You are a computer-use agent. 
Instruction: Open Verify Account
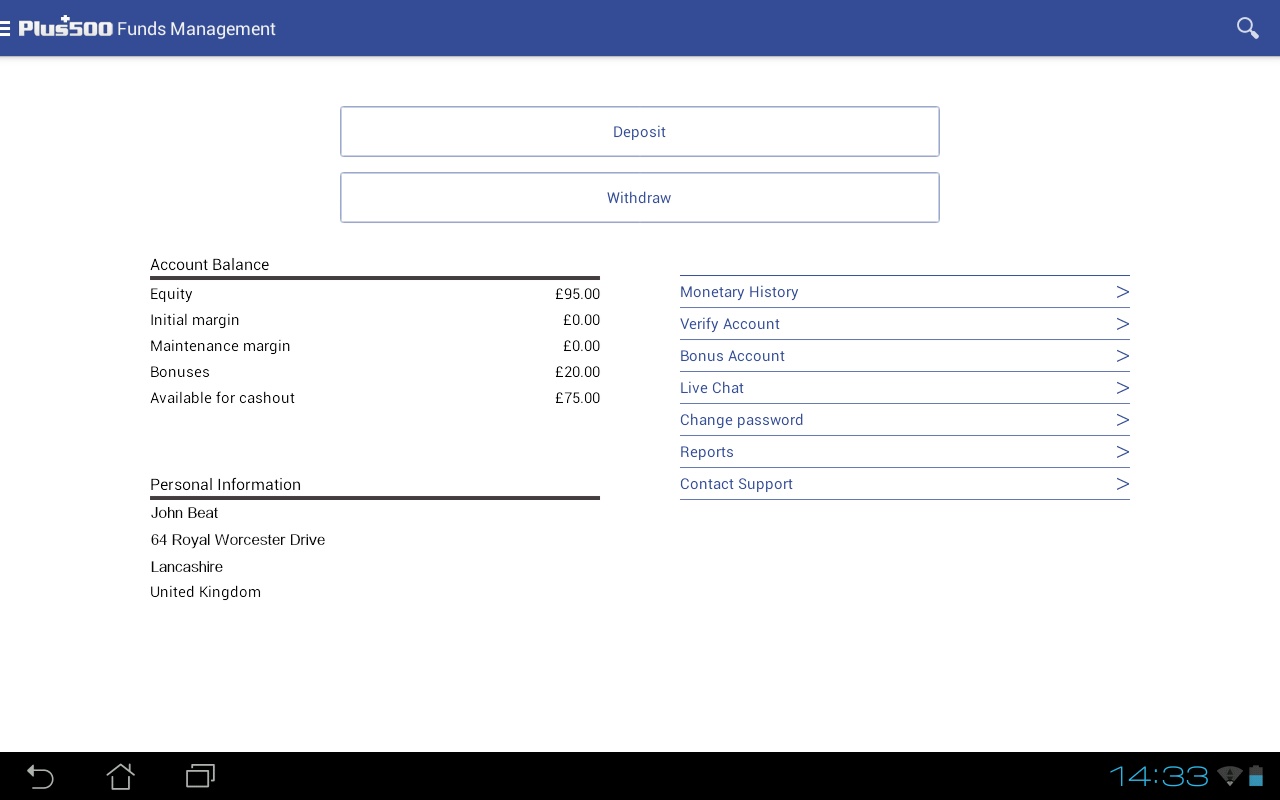coord(905,324)
